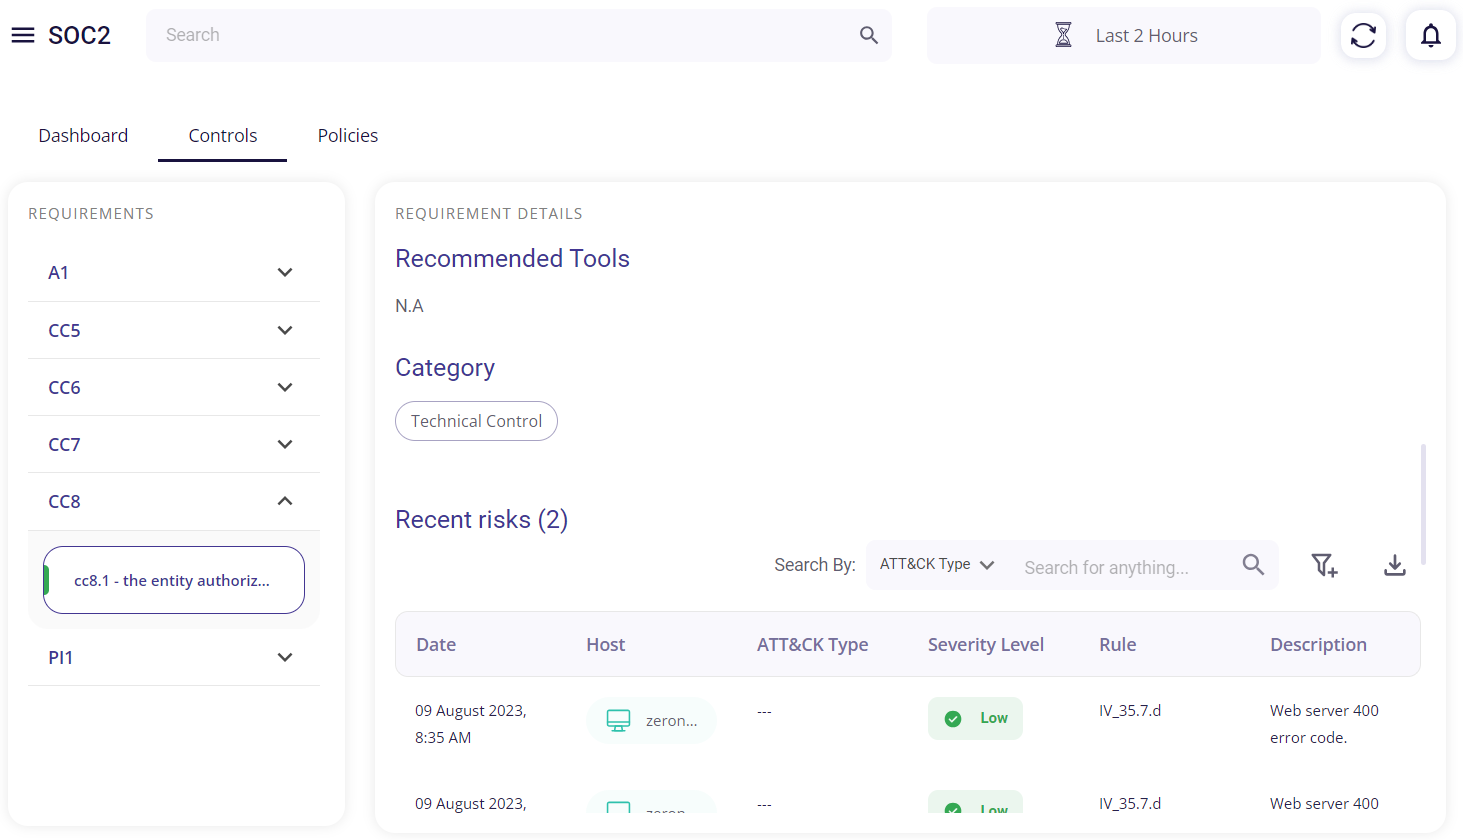Click the Technical Control category chip

click(476, 421)
